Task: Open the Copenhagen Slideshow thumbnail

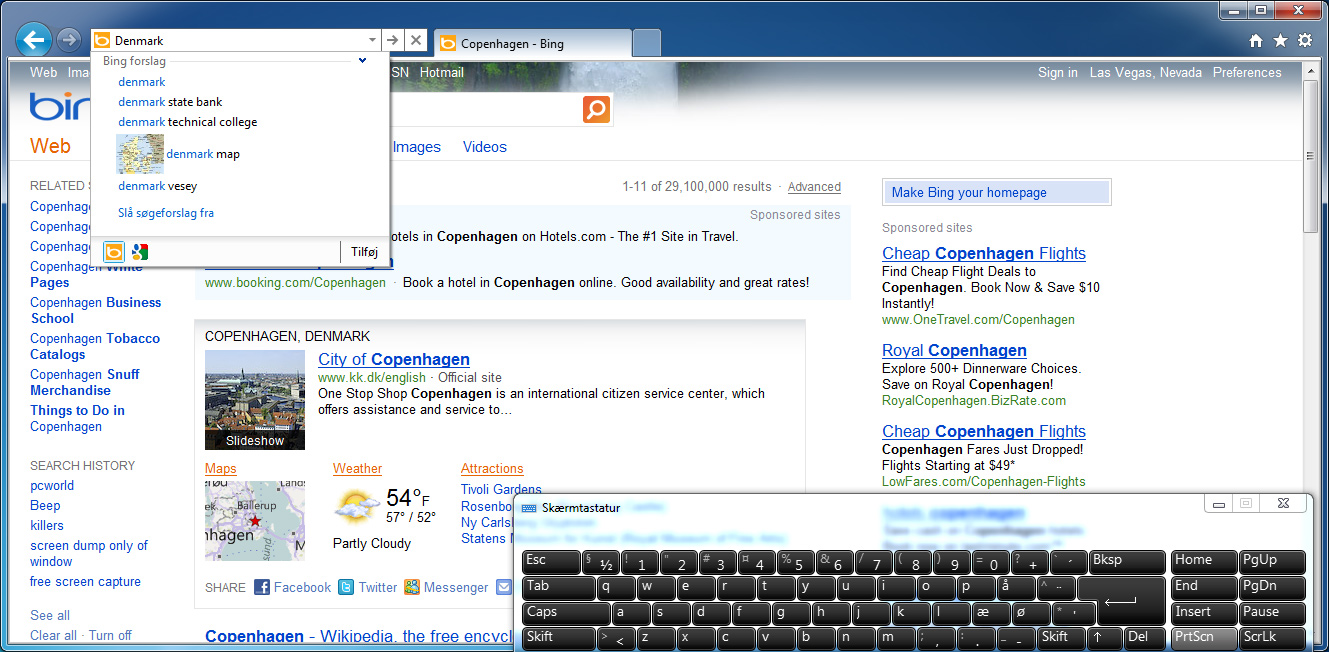Action: click(x=255, y=400)
